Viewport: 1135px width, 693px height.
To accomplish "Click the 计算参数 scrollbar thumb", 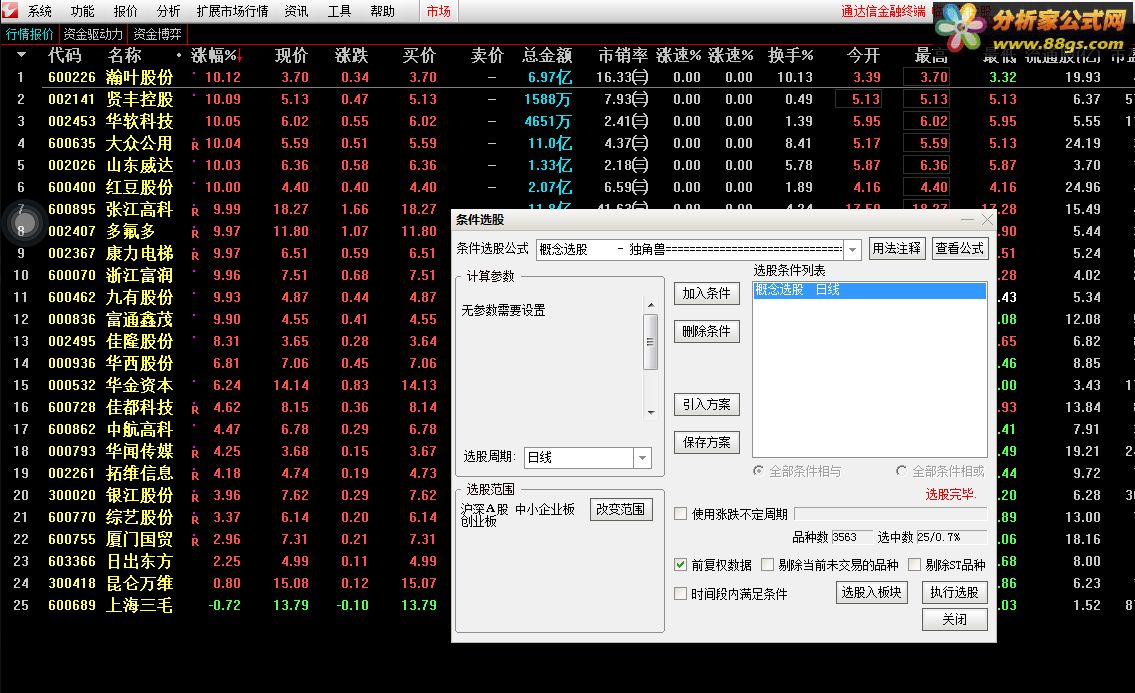I will [651, 342].
